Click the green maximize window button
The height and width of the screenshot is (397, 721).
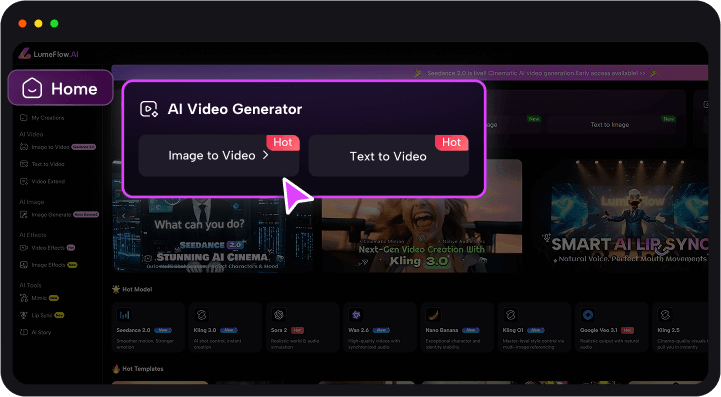click(x=54, y=23)
